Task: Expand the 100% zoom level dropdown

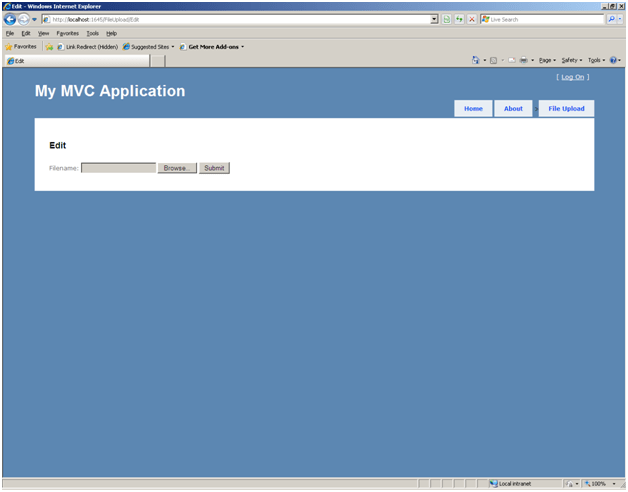Action: coord(613,483)
